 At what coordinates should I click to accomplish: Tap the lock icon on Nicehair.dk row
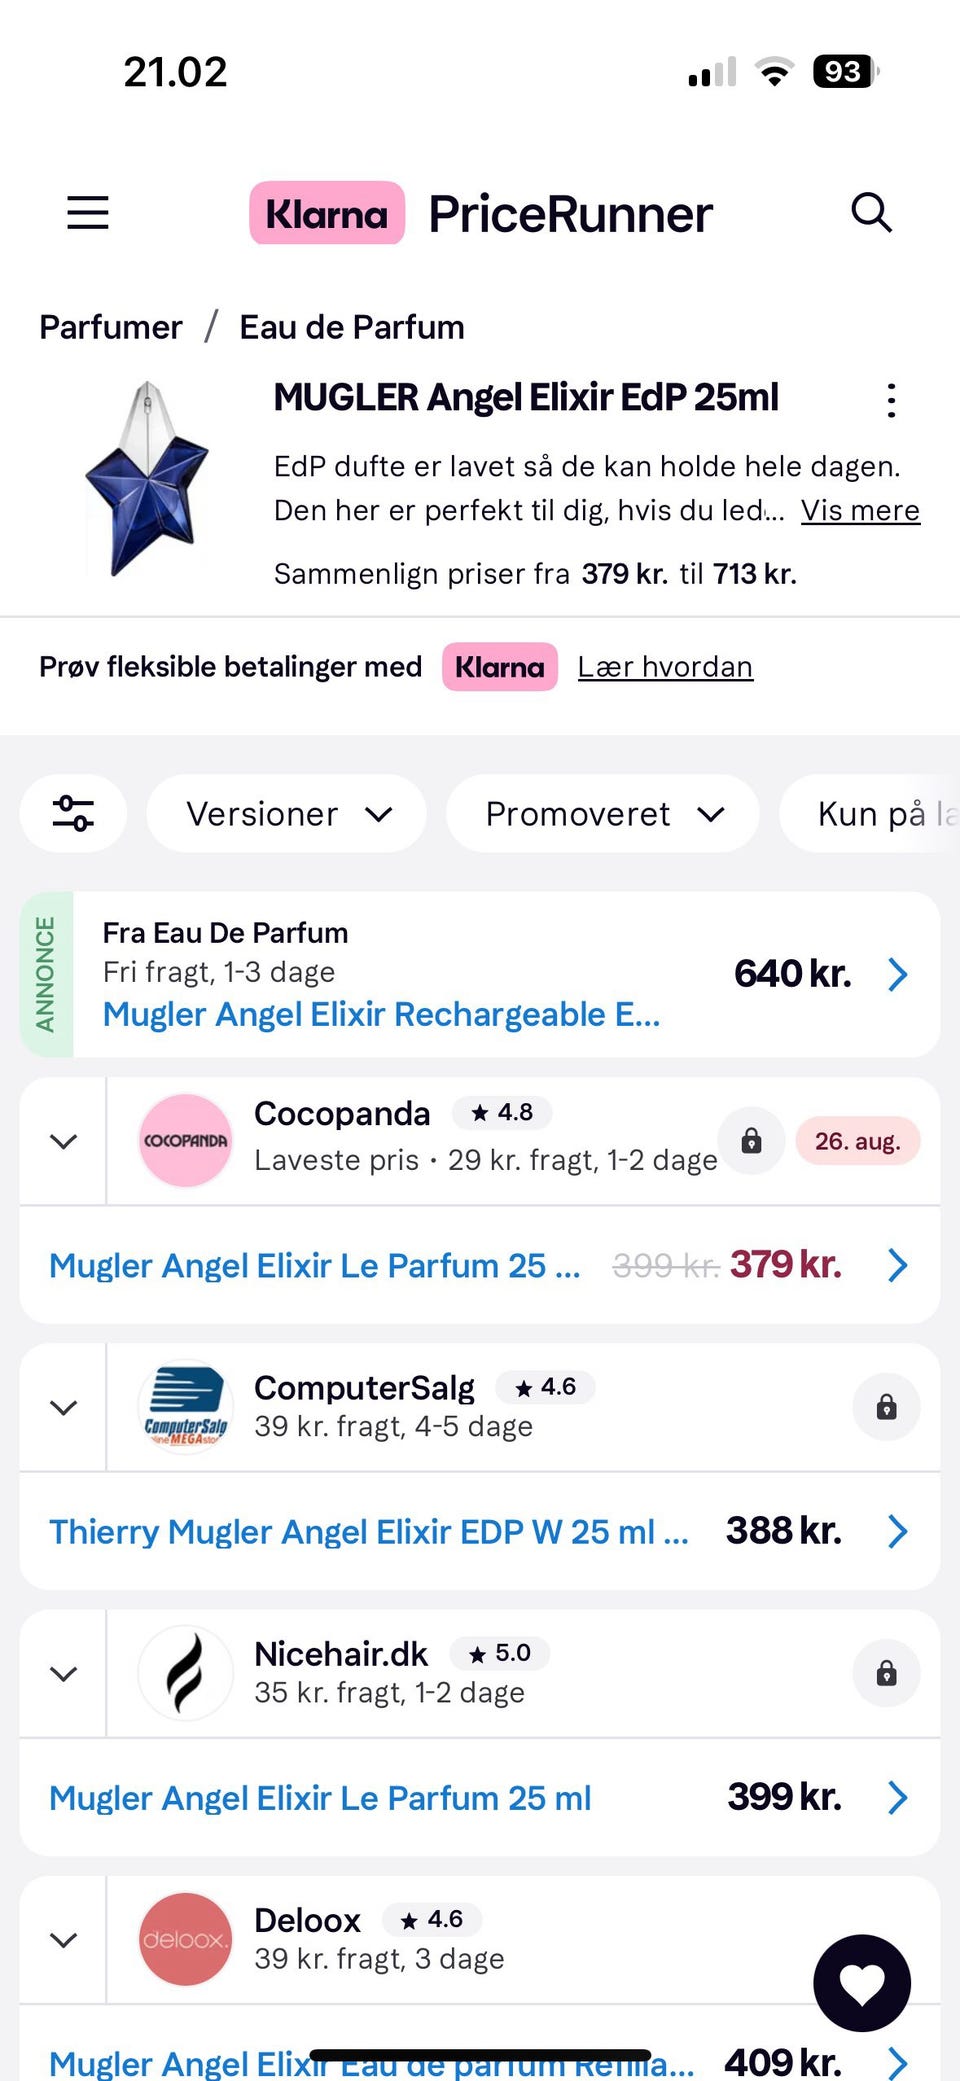coord(886,1674)
